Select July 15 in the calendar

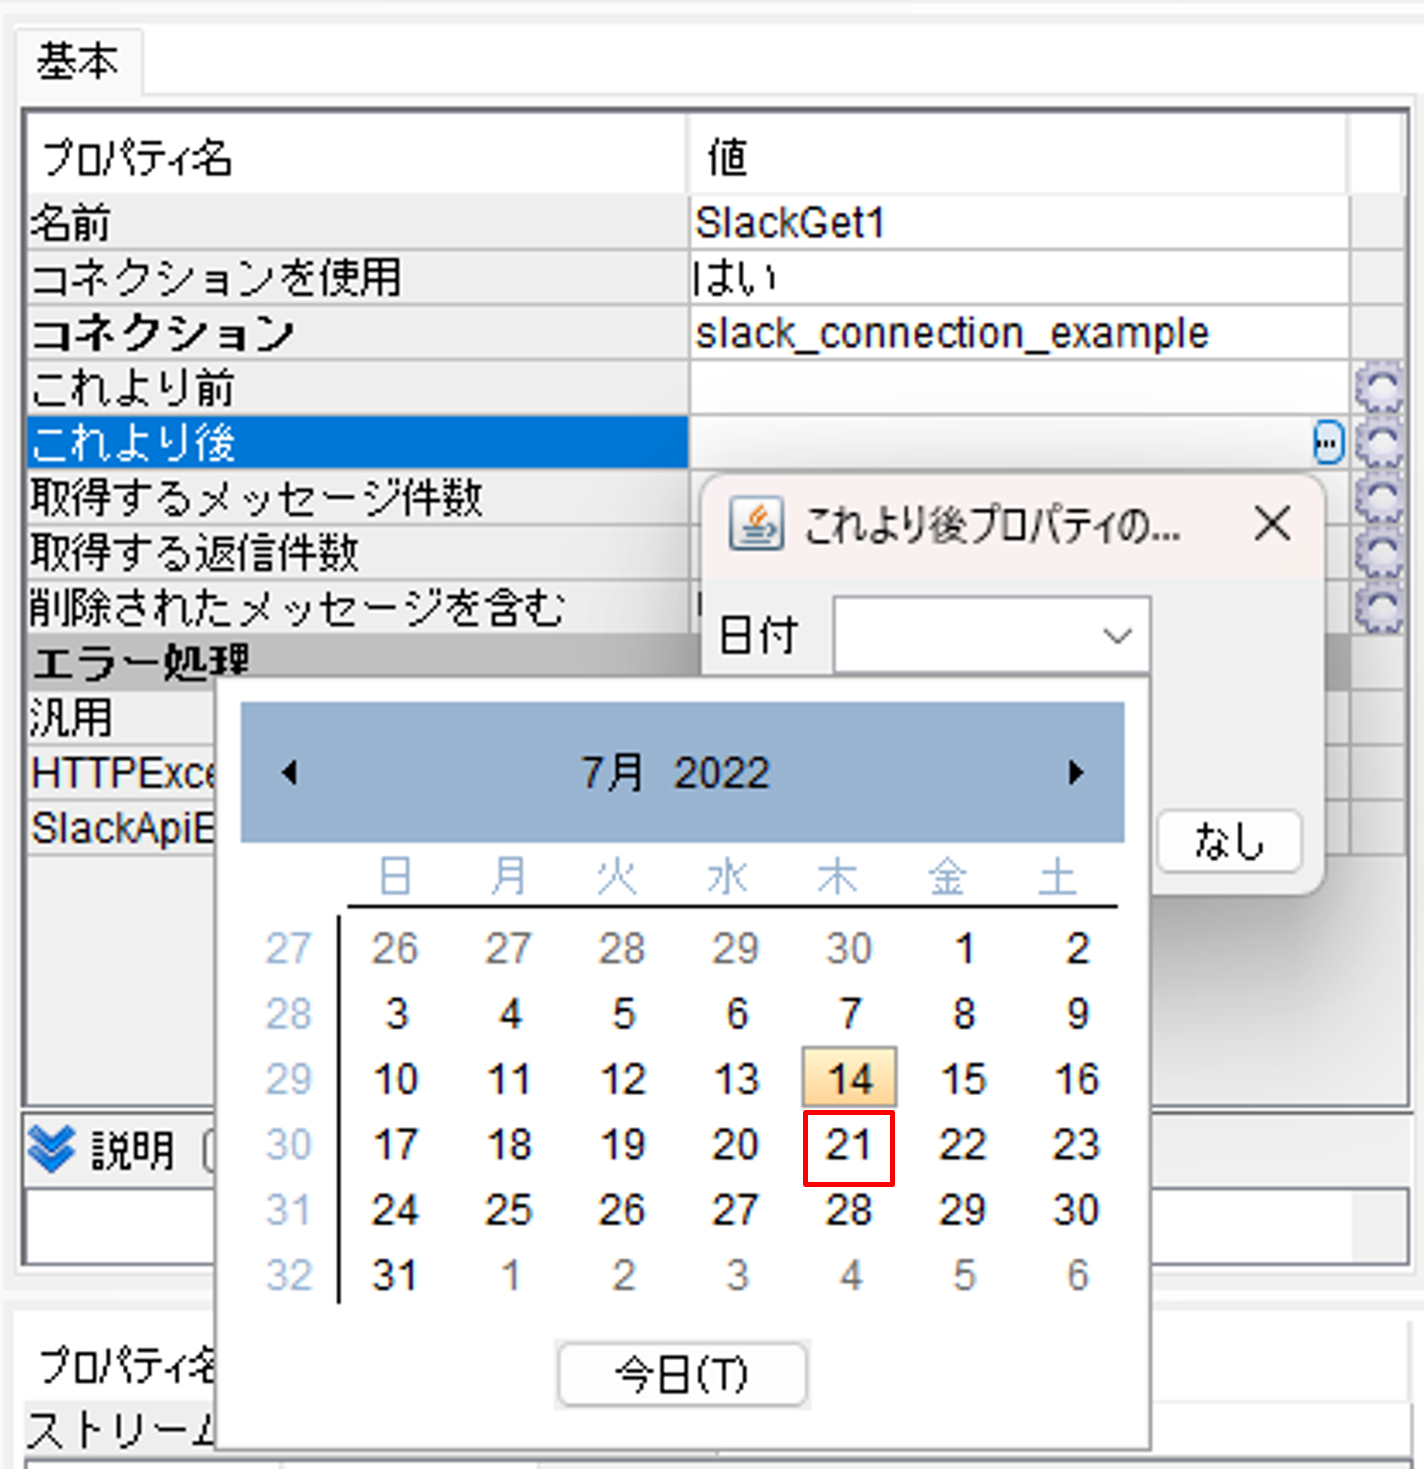[963, 1079]
